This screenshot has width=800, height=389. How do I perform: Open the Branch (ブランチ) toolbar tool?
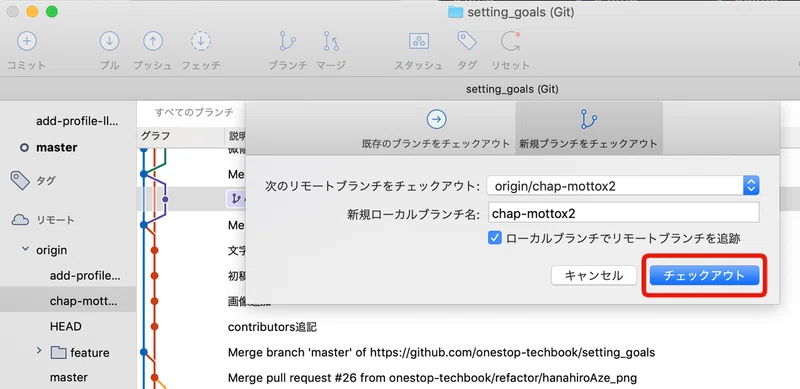tap(288, 41)
